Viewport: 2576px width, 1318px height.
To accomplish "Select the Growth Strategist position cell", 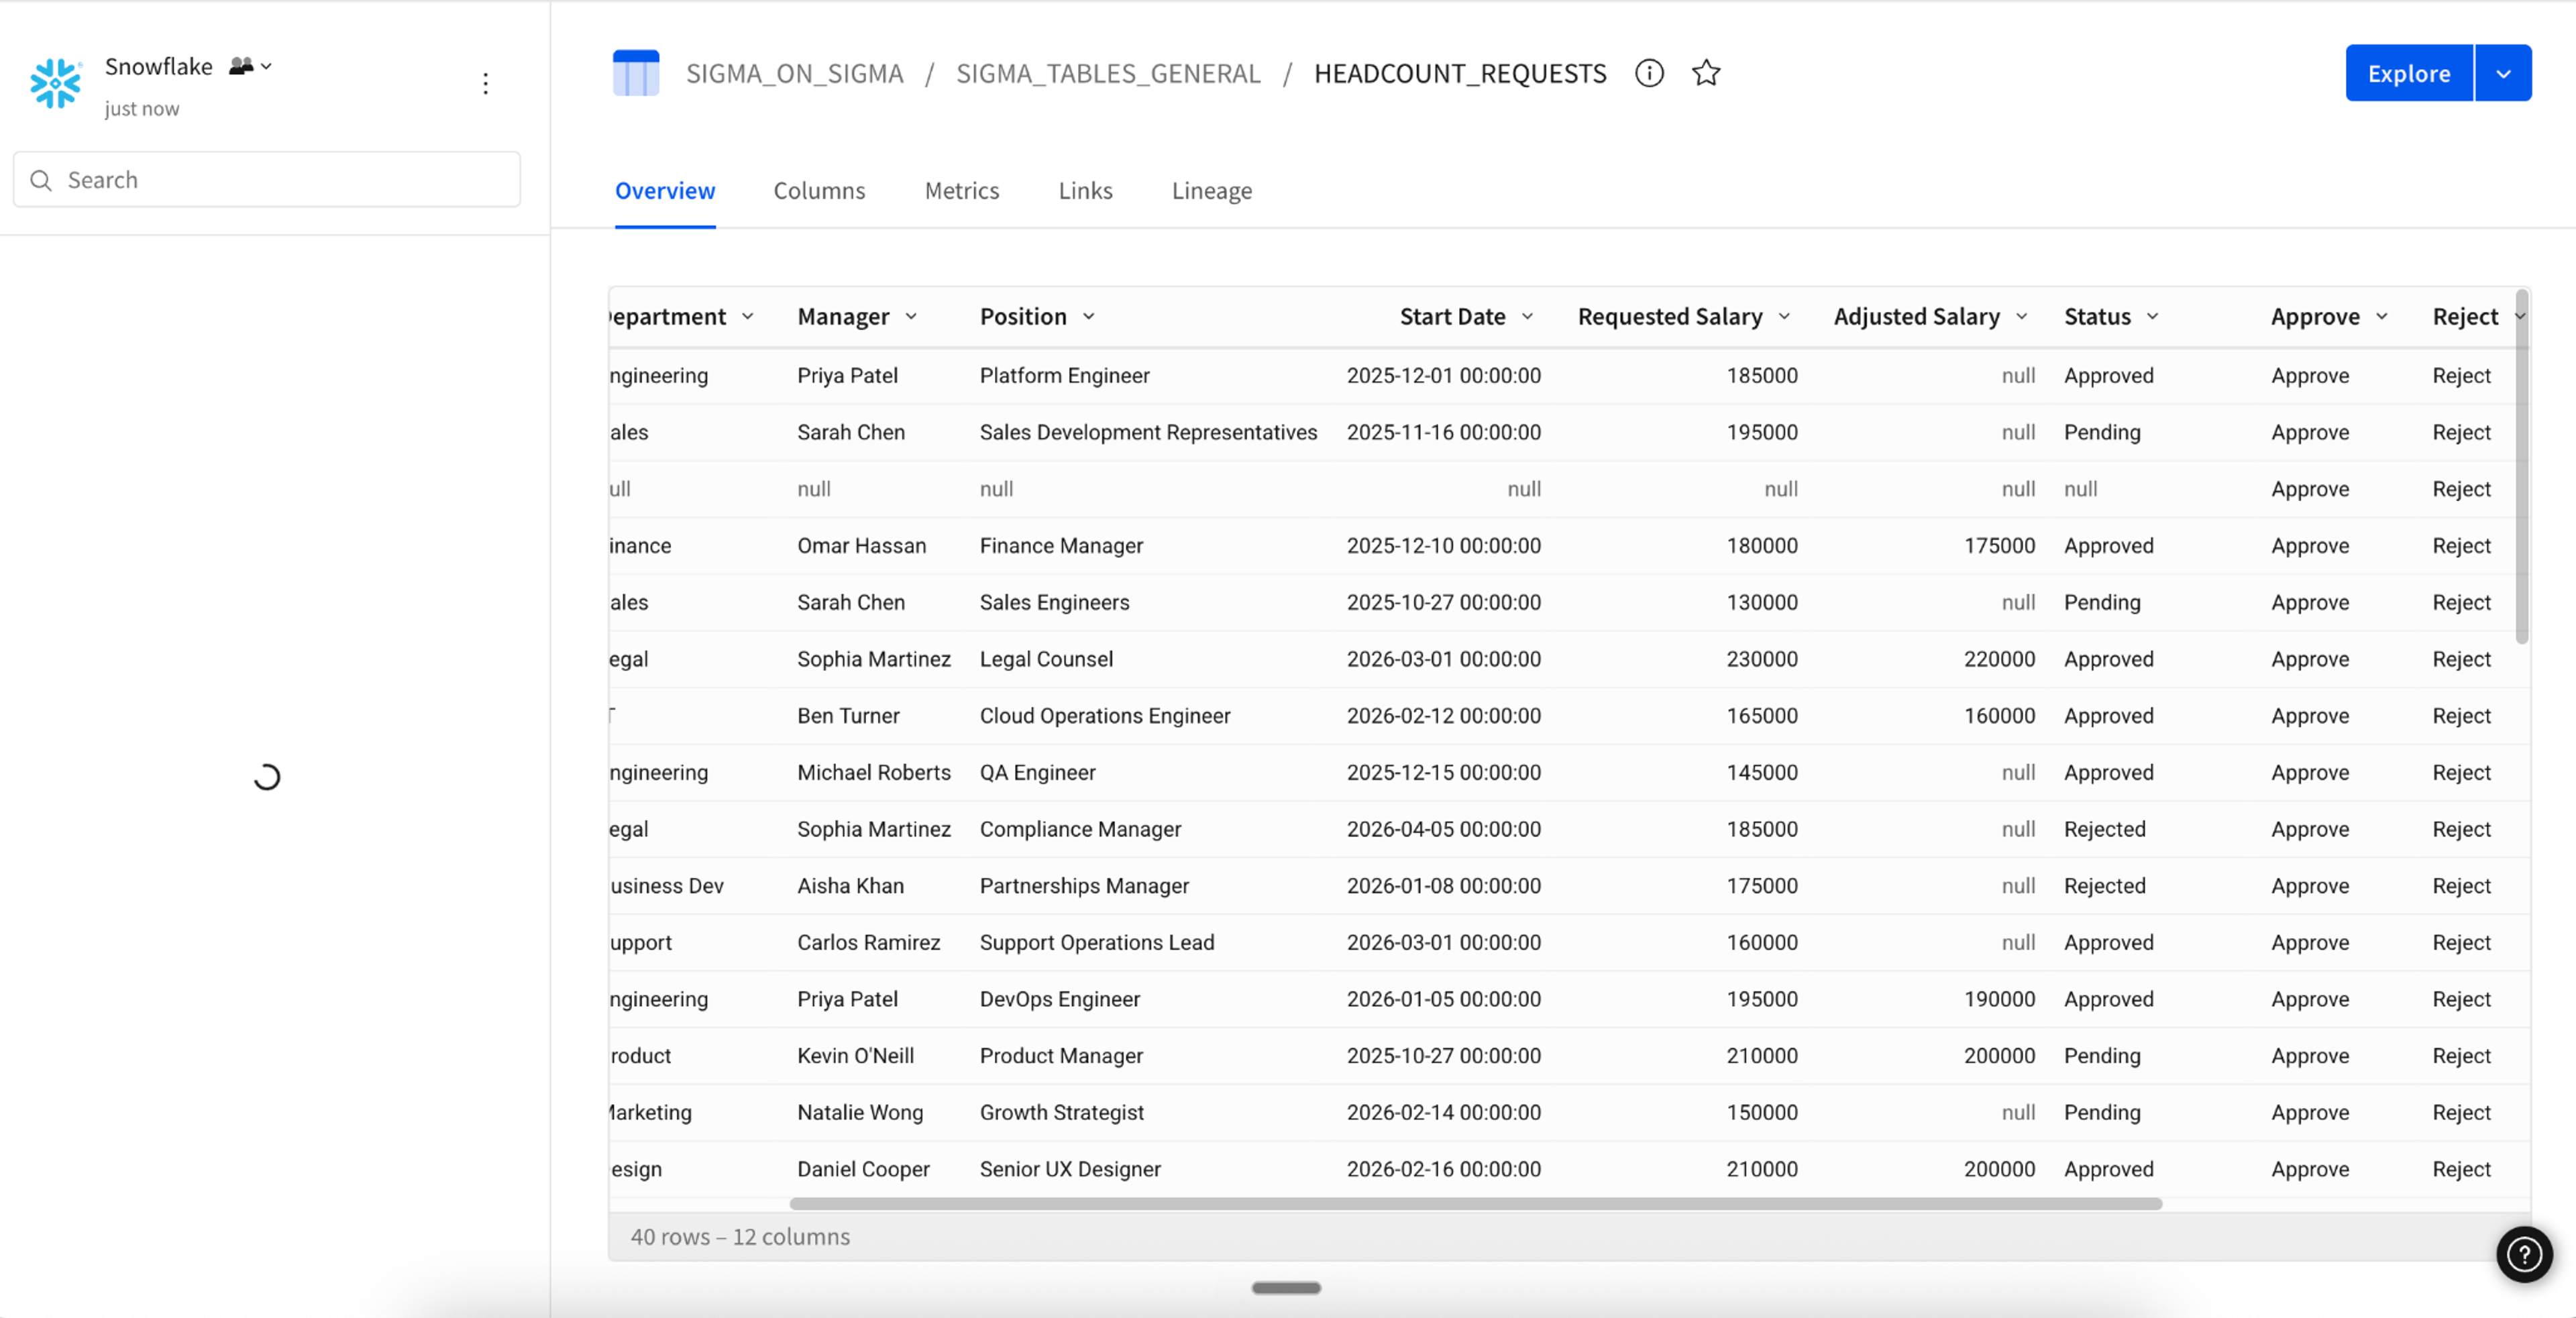I will [1061, 1113].
